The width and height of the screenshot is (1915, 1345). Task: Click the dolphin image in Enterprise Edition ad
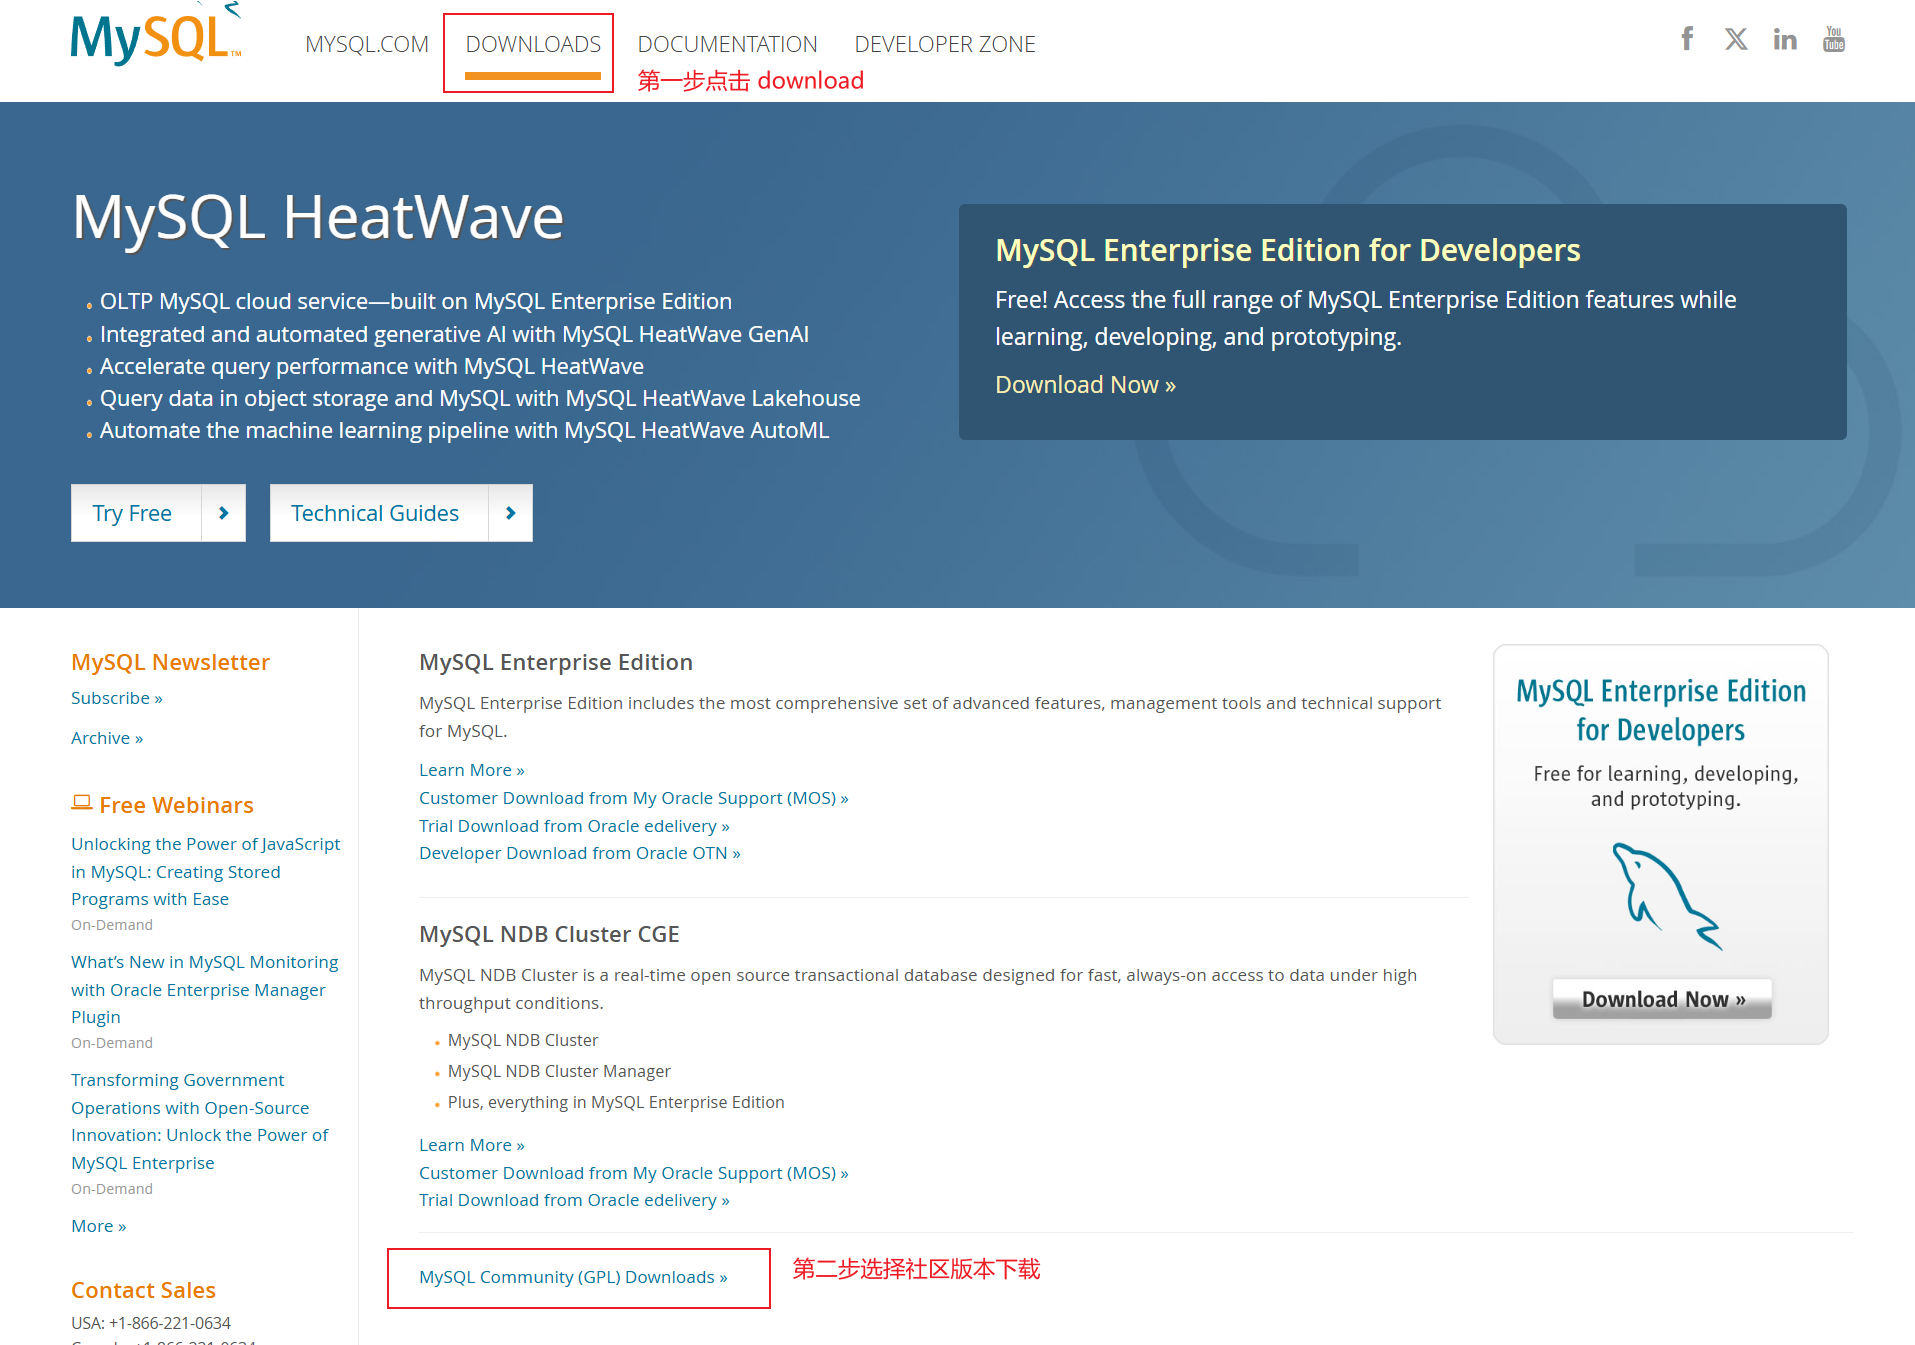1666,896
